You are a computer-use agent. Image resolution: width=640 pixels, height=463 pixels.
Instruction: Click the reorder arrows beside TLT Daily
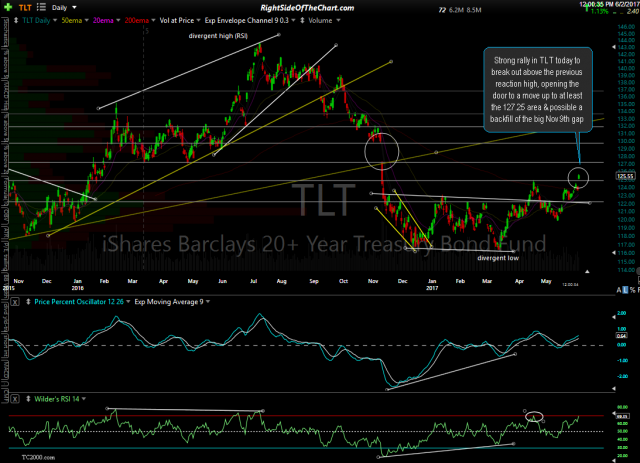(16, 20)
